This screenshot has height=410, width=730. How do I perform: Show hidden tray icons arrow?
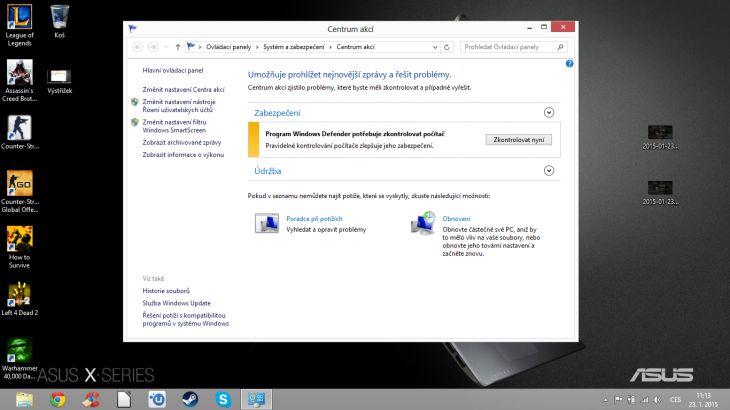pos(605,400)
